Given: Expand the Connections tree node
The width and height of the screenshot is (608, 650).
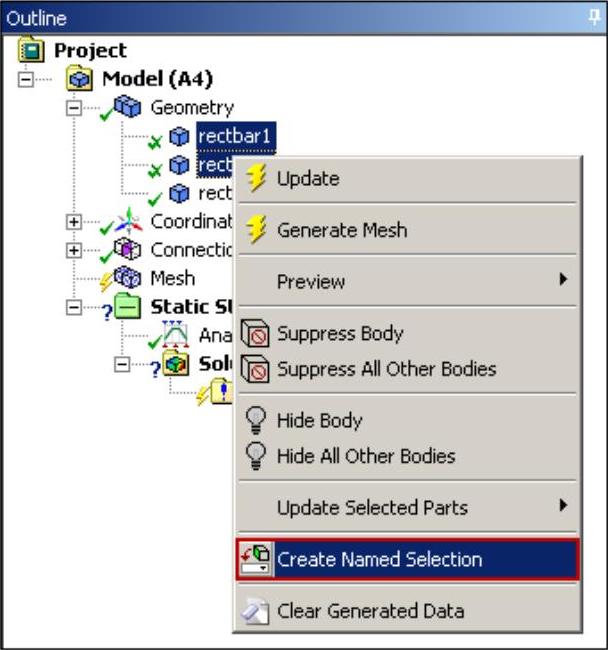Looking at the screenshot, I should coord(74,250).
